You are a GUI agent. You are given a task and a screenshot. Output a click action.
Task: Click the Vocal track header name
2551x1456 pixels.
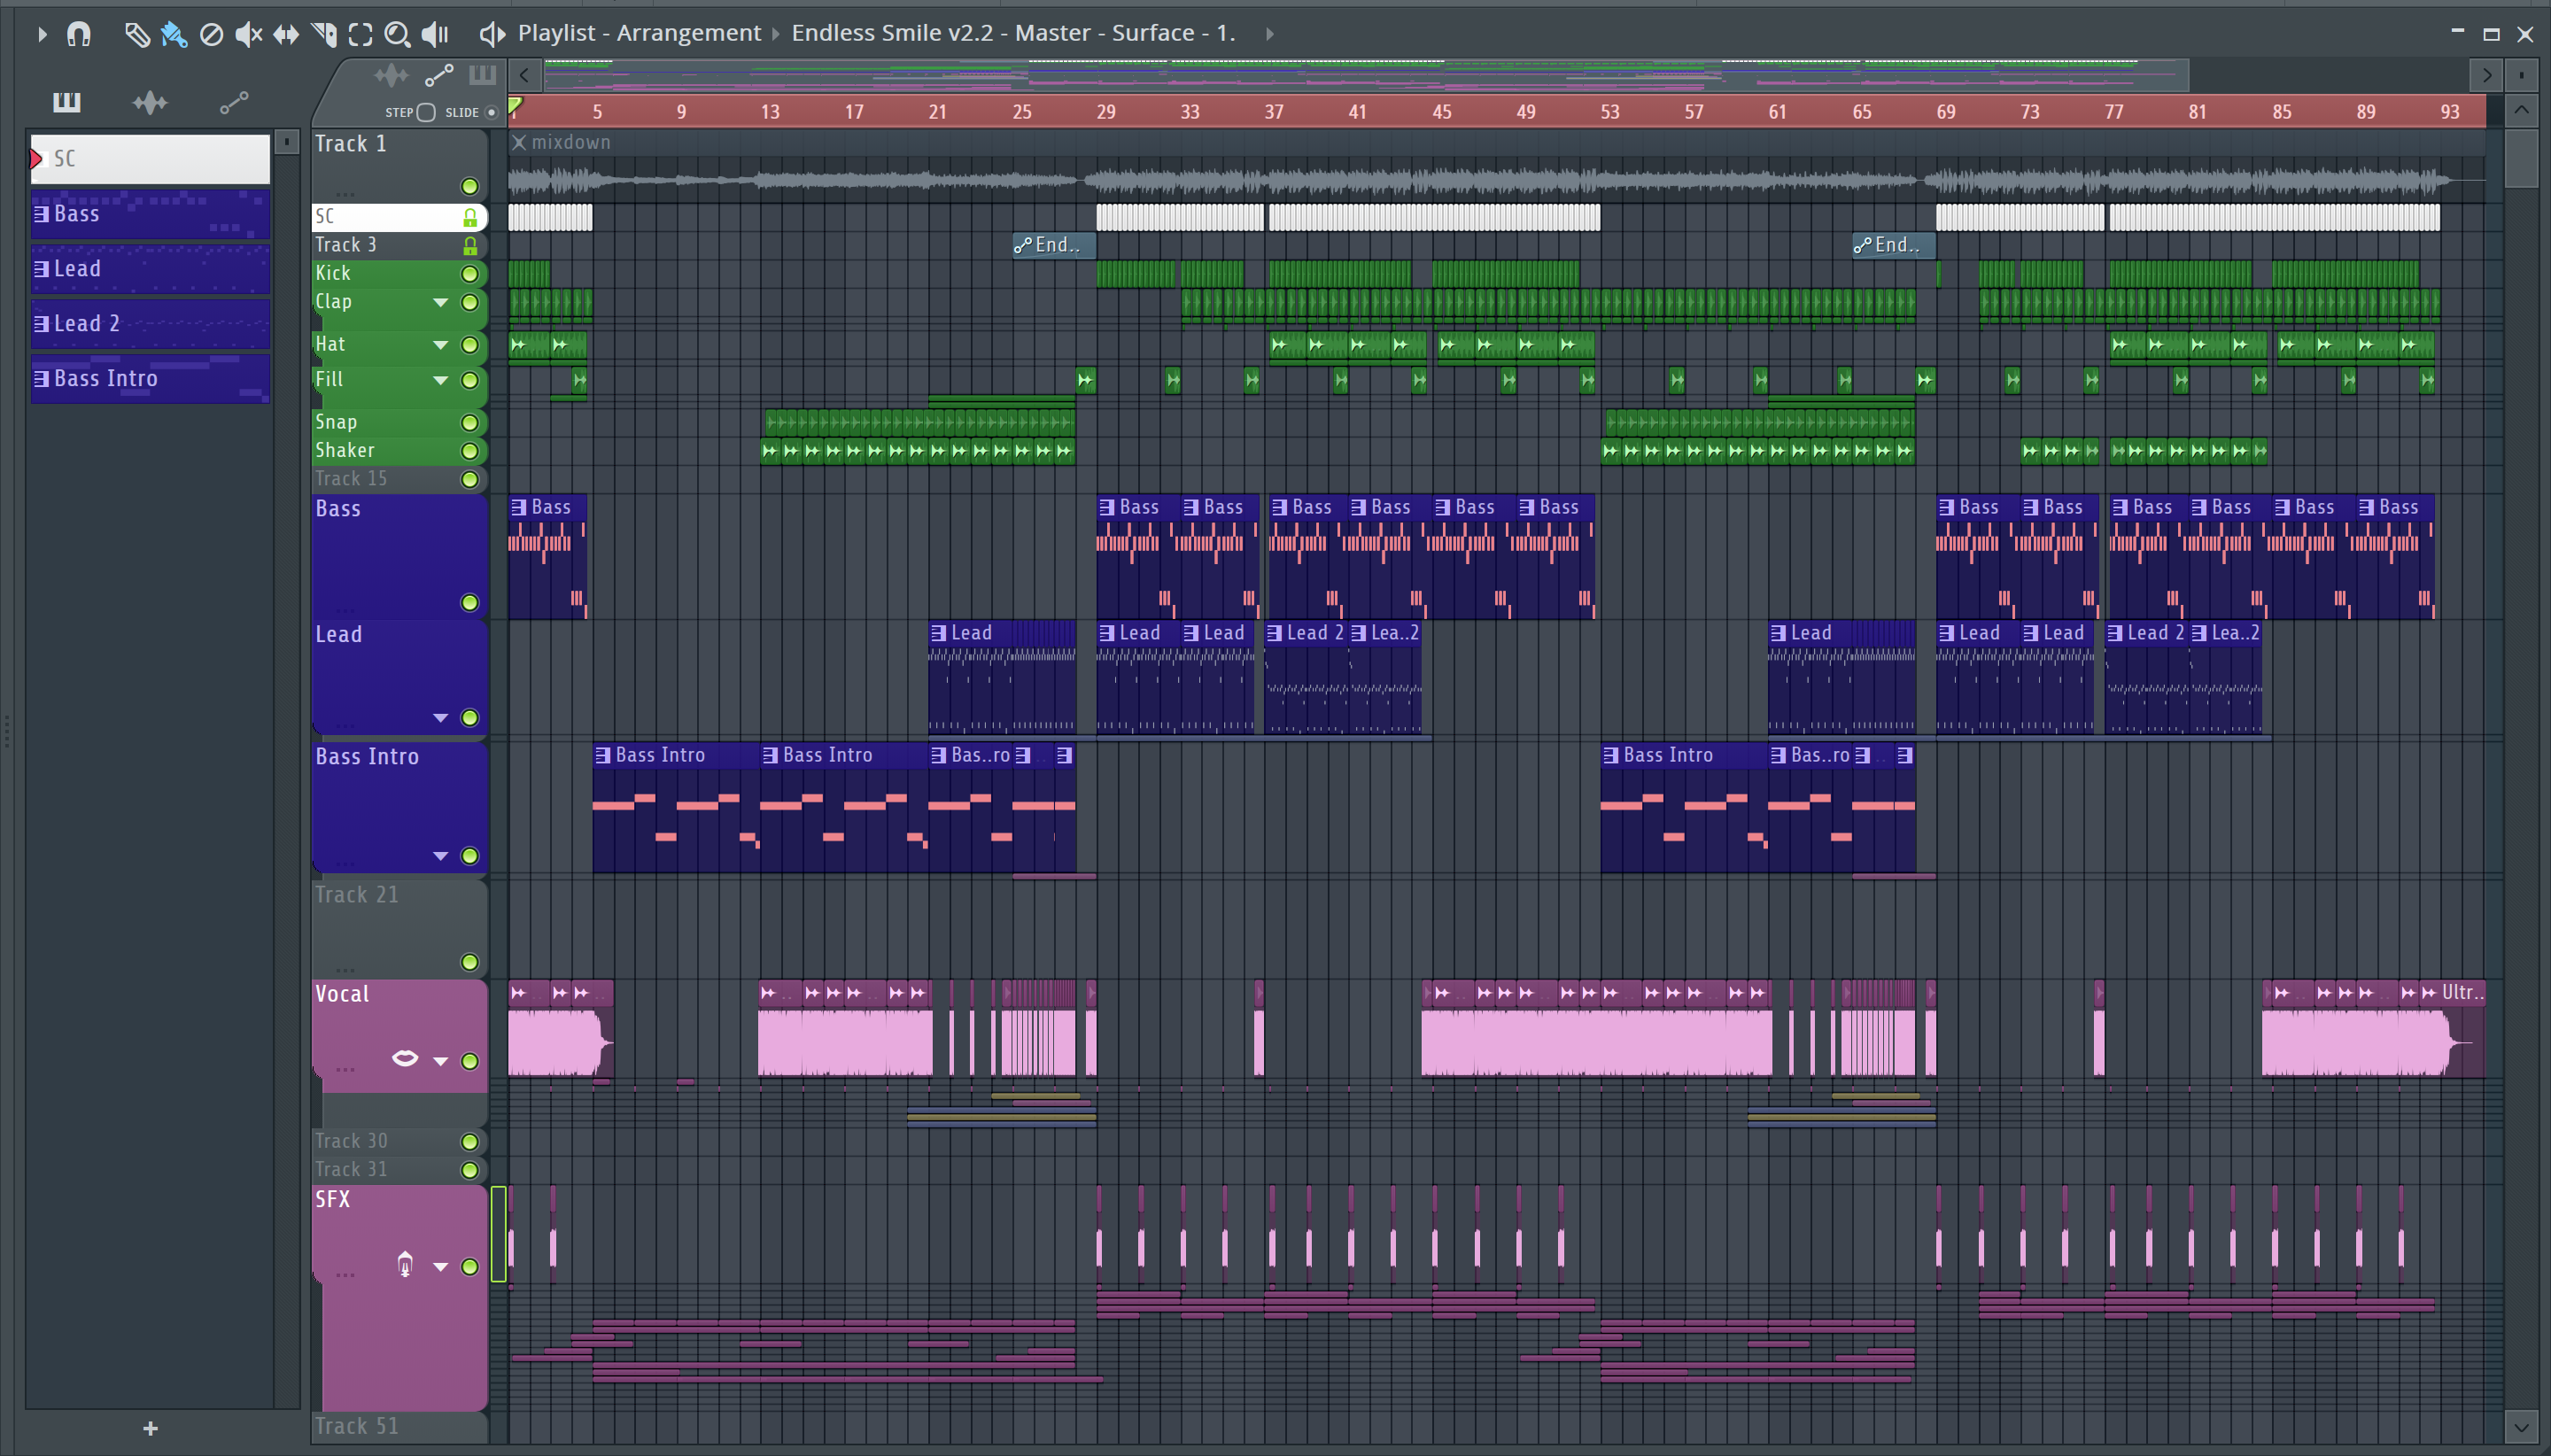342,994
